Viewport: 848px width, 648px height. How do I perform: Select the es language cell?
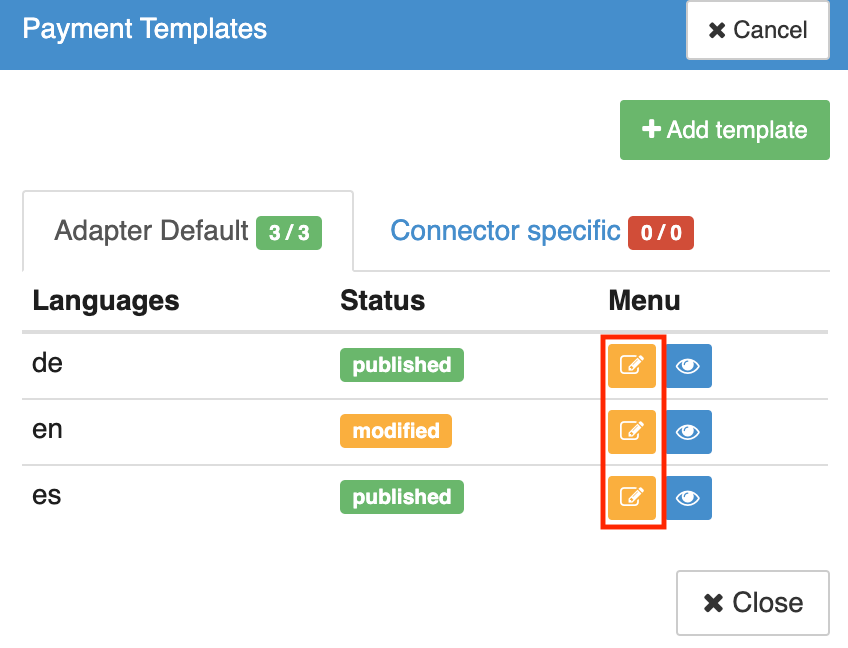click(x=47, y=495)
